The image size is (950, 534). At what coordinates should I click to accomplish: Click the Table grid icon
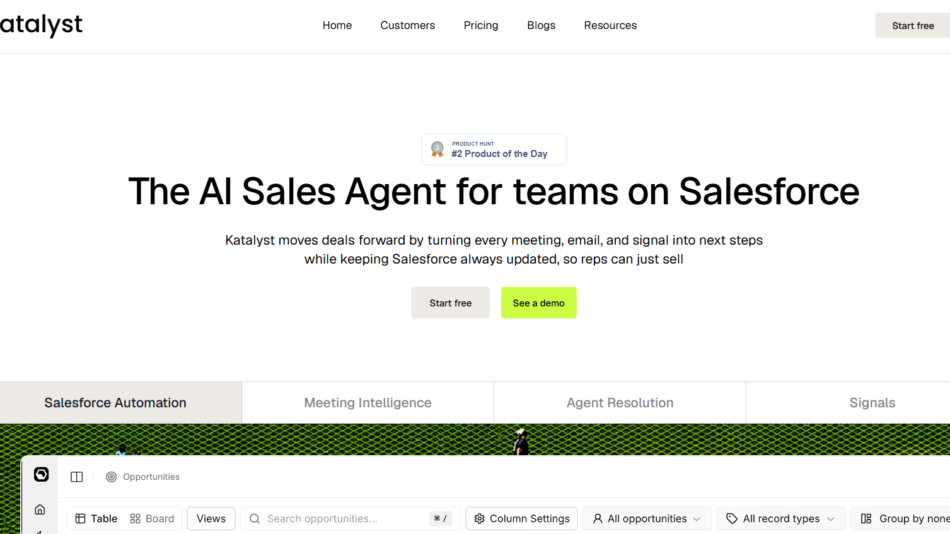click(80, 518)
